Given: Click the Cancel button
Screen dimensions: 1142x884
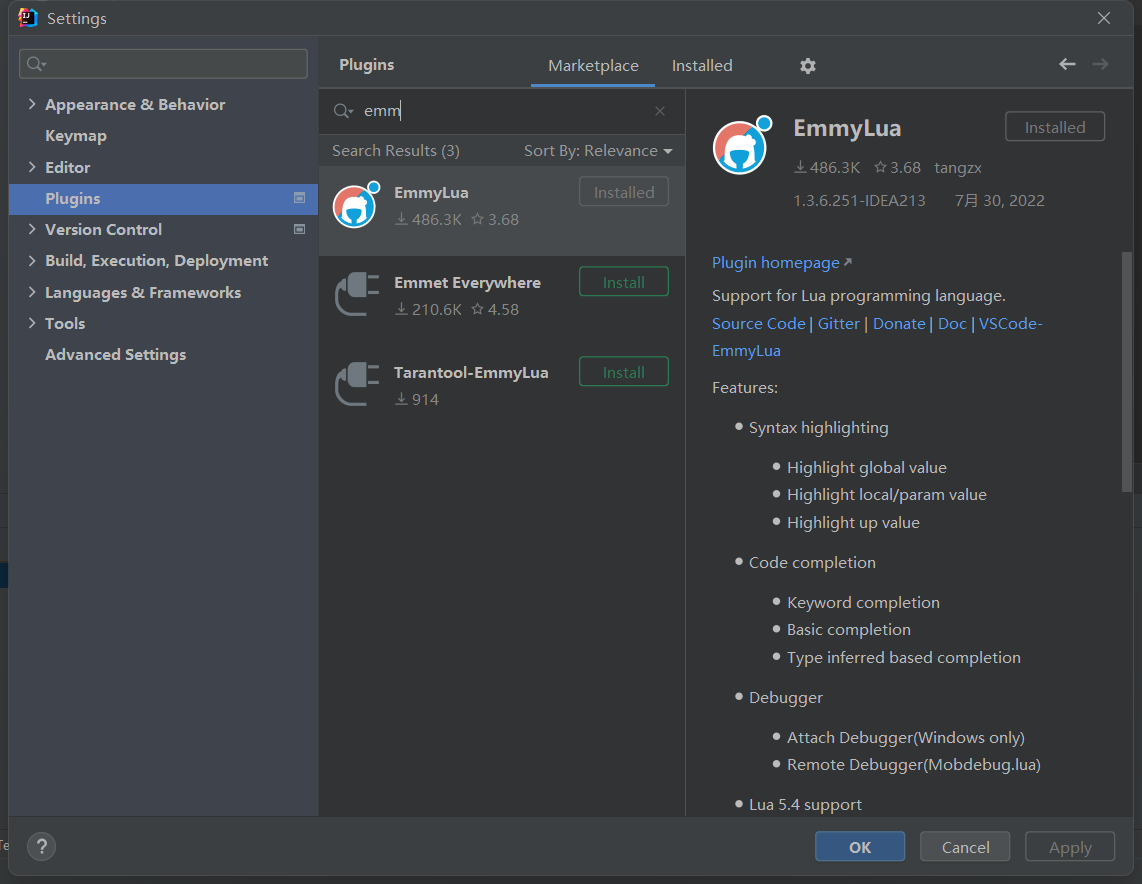Looking at the screenshot, I should tap(965, 846).
